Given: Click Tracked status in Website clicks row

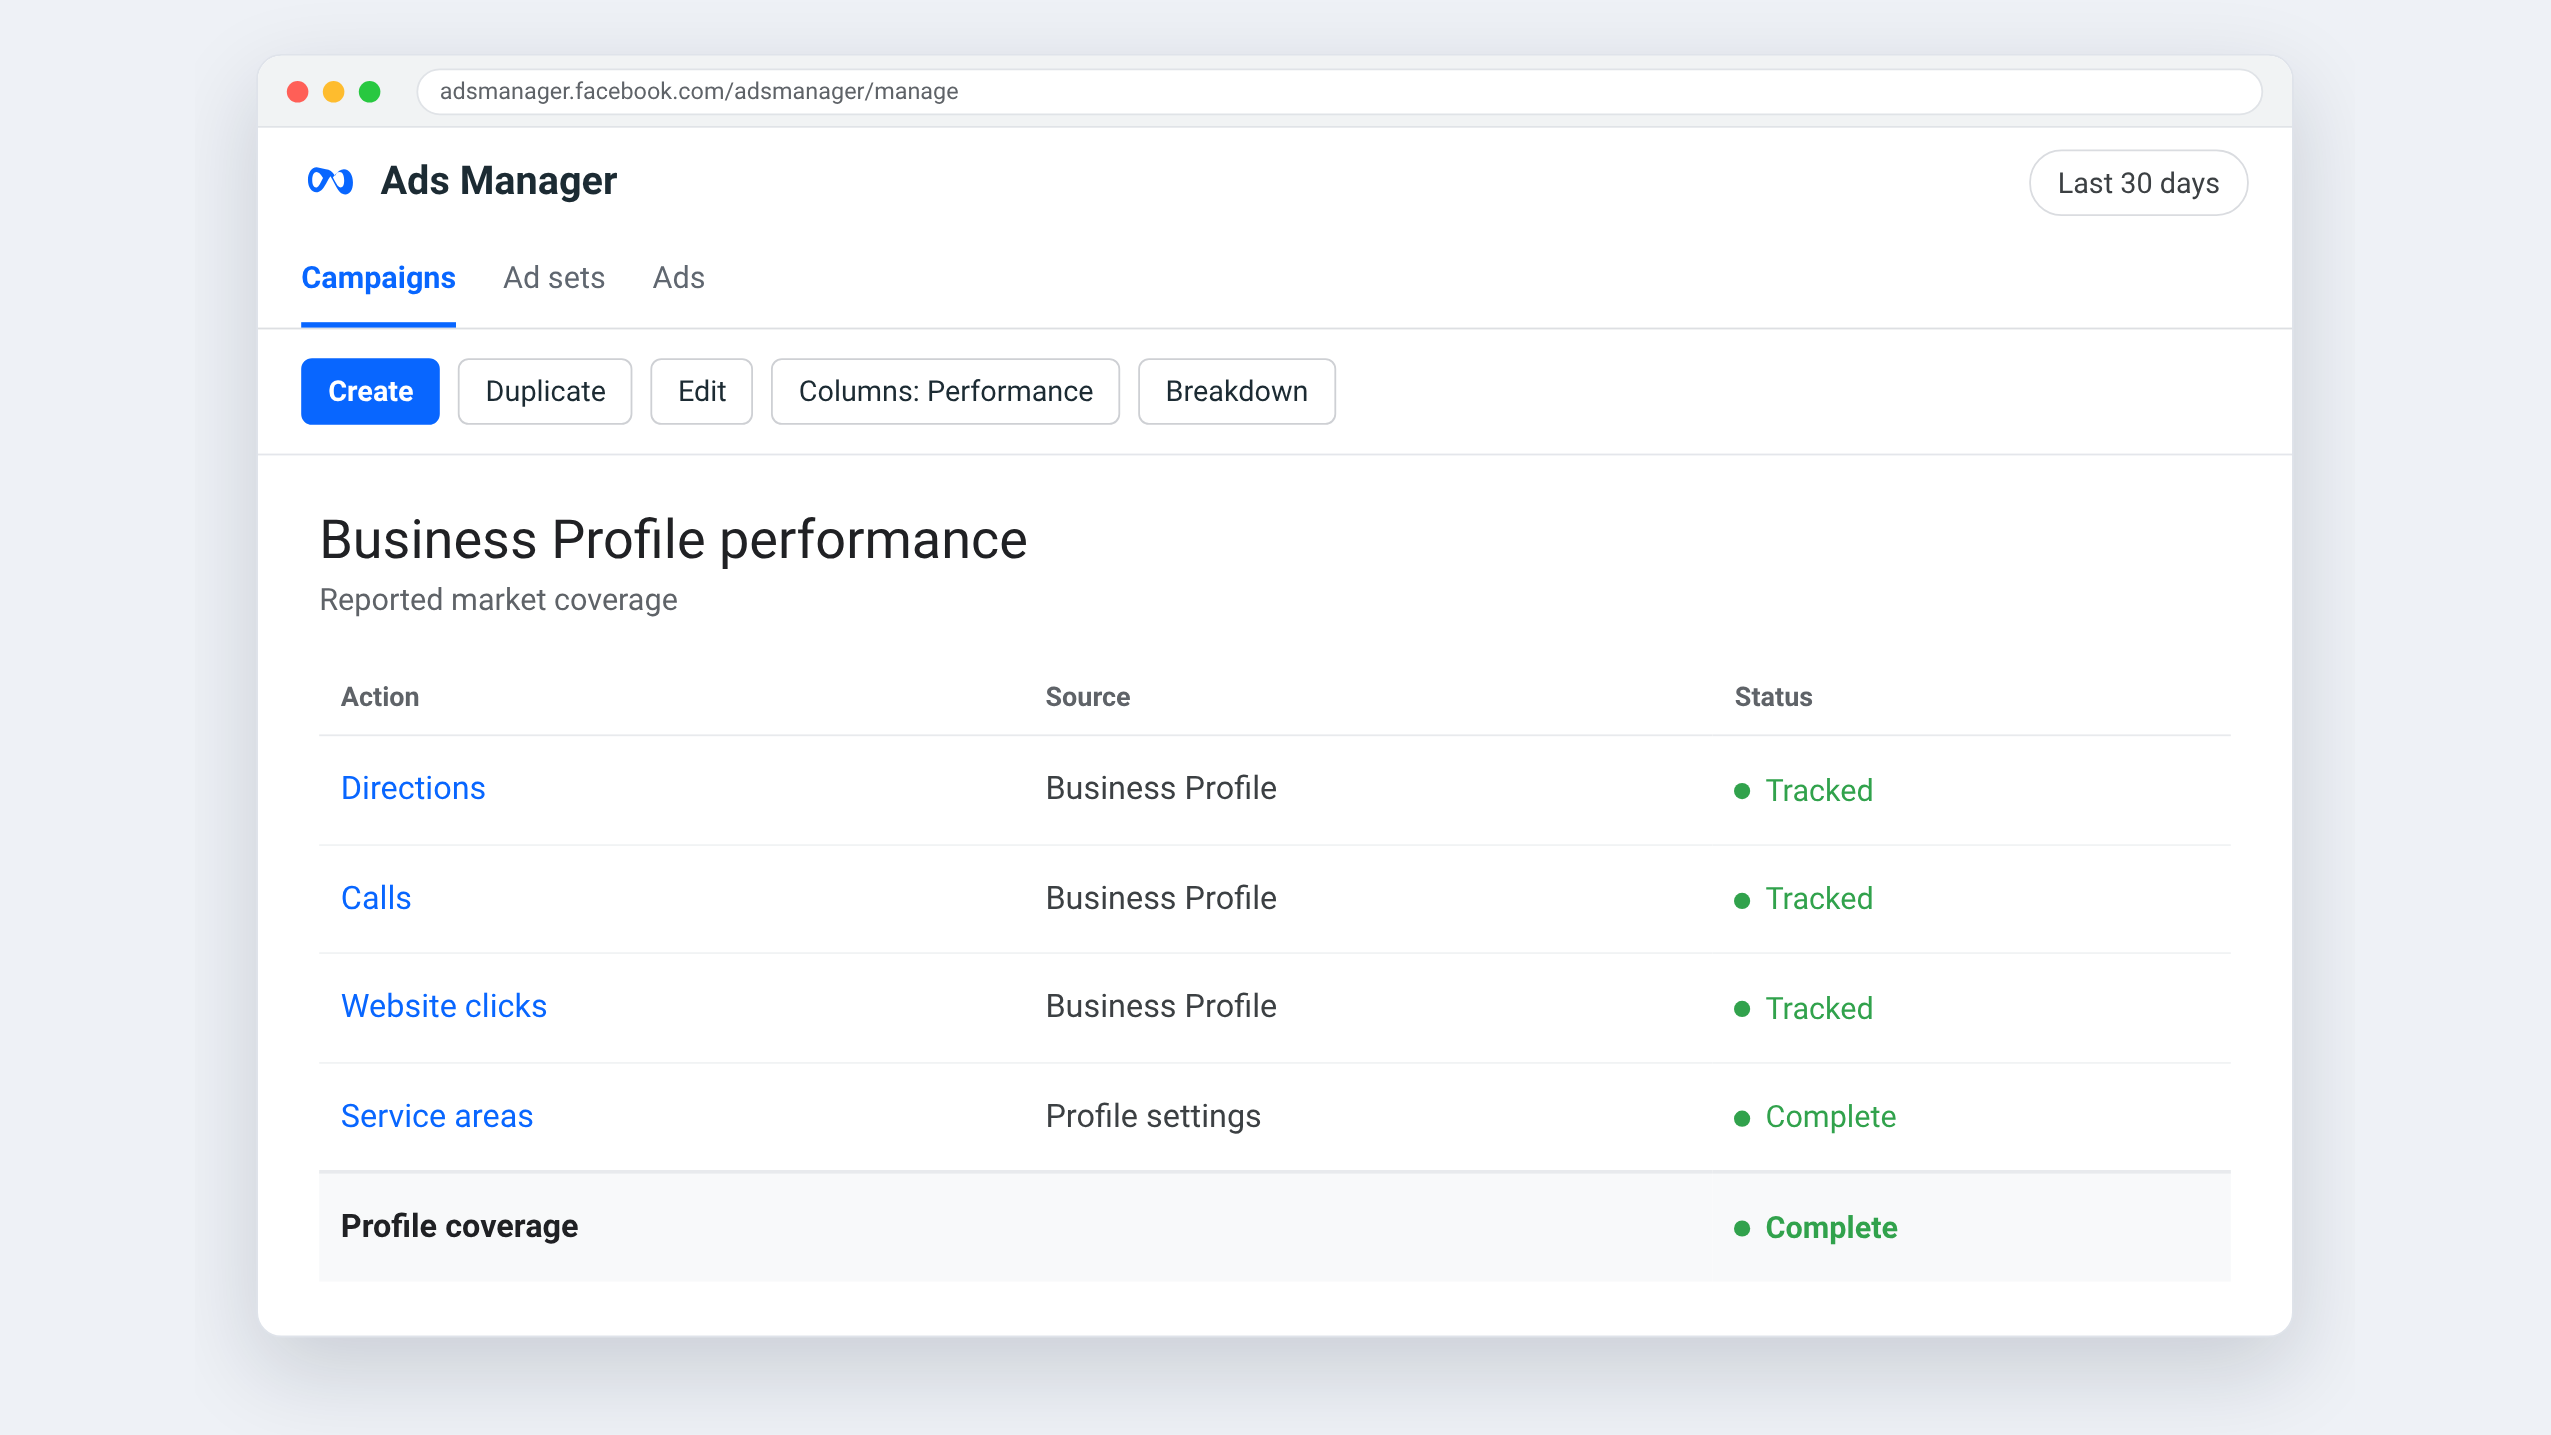Looking at the screenshot, I should [x=1804, y=1008].
